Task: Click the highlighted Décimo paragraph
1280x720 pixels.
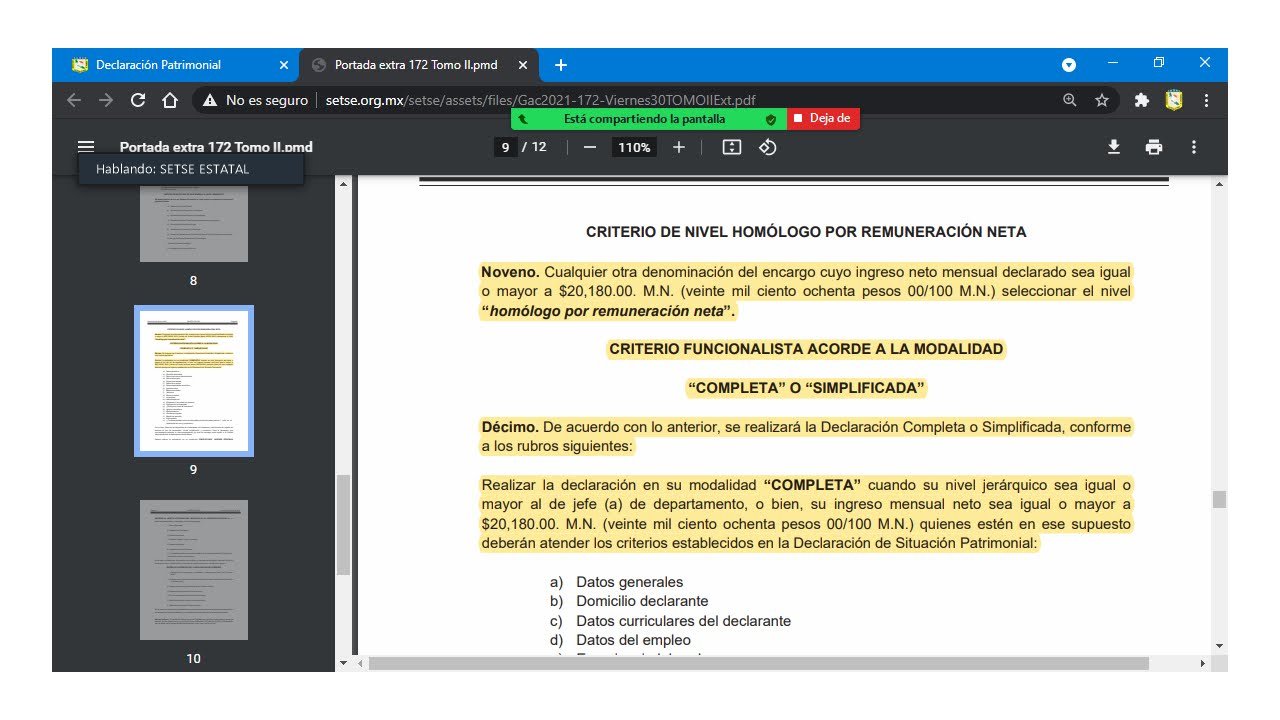Action: pos(806,436)
